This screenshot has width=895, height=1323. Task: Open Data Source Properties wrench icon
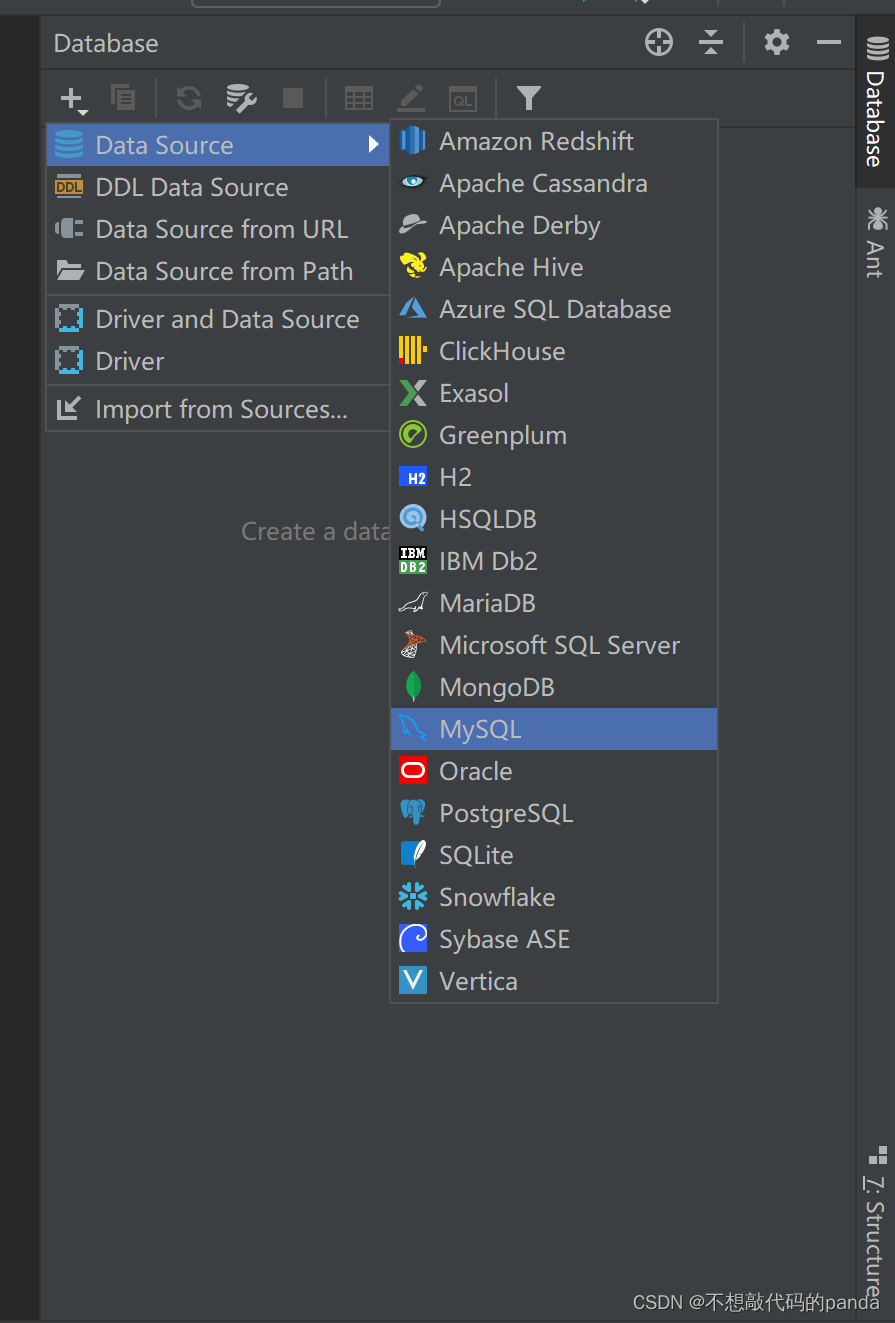241,97
